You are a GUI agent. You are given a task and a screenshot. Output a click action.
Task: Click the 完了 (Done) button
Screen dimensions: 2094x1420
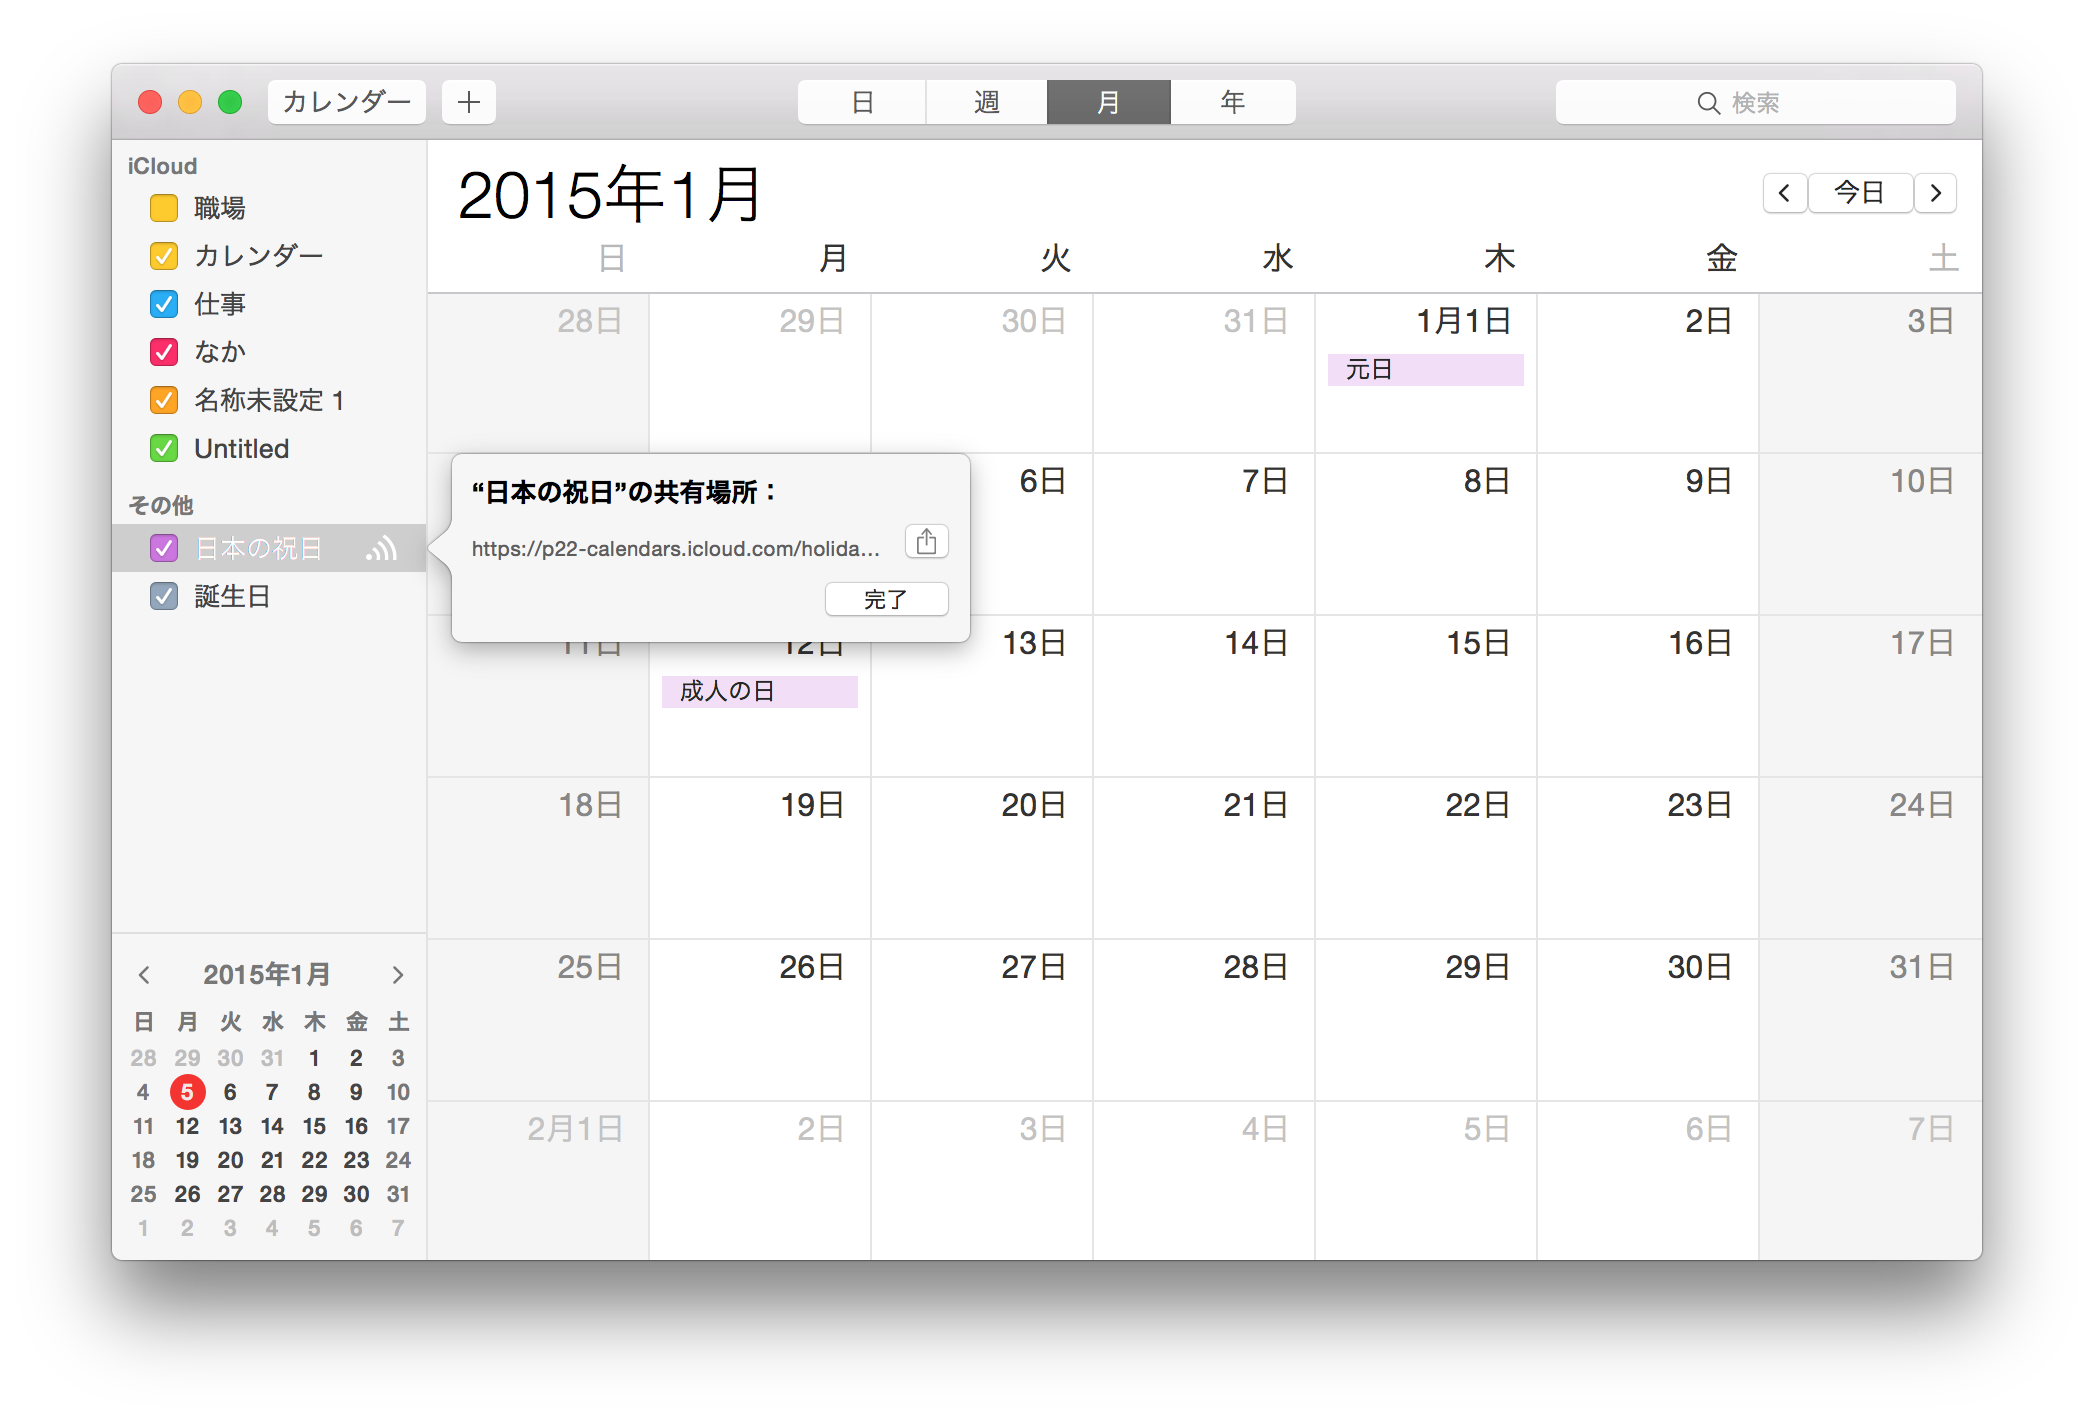tap(882, 597)
